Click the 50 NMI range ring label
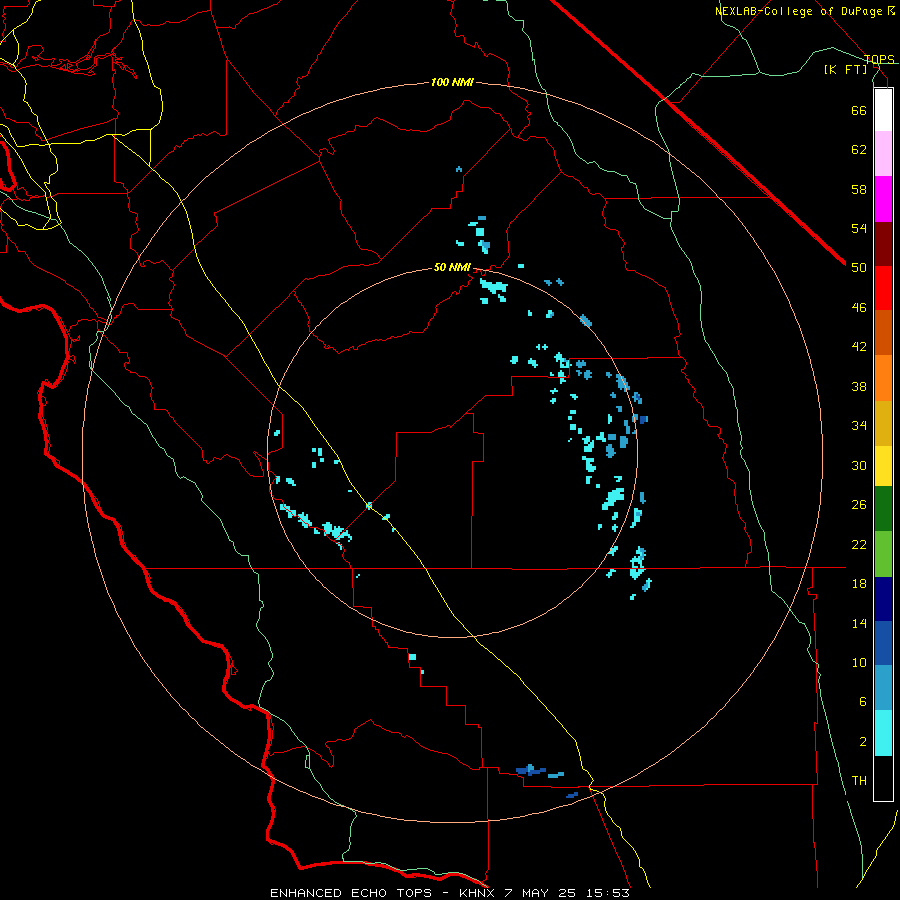Image resolution: width=900 pixels, height=900 pixels. pyautogui.click(x=452, y=267)
